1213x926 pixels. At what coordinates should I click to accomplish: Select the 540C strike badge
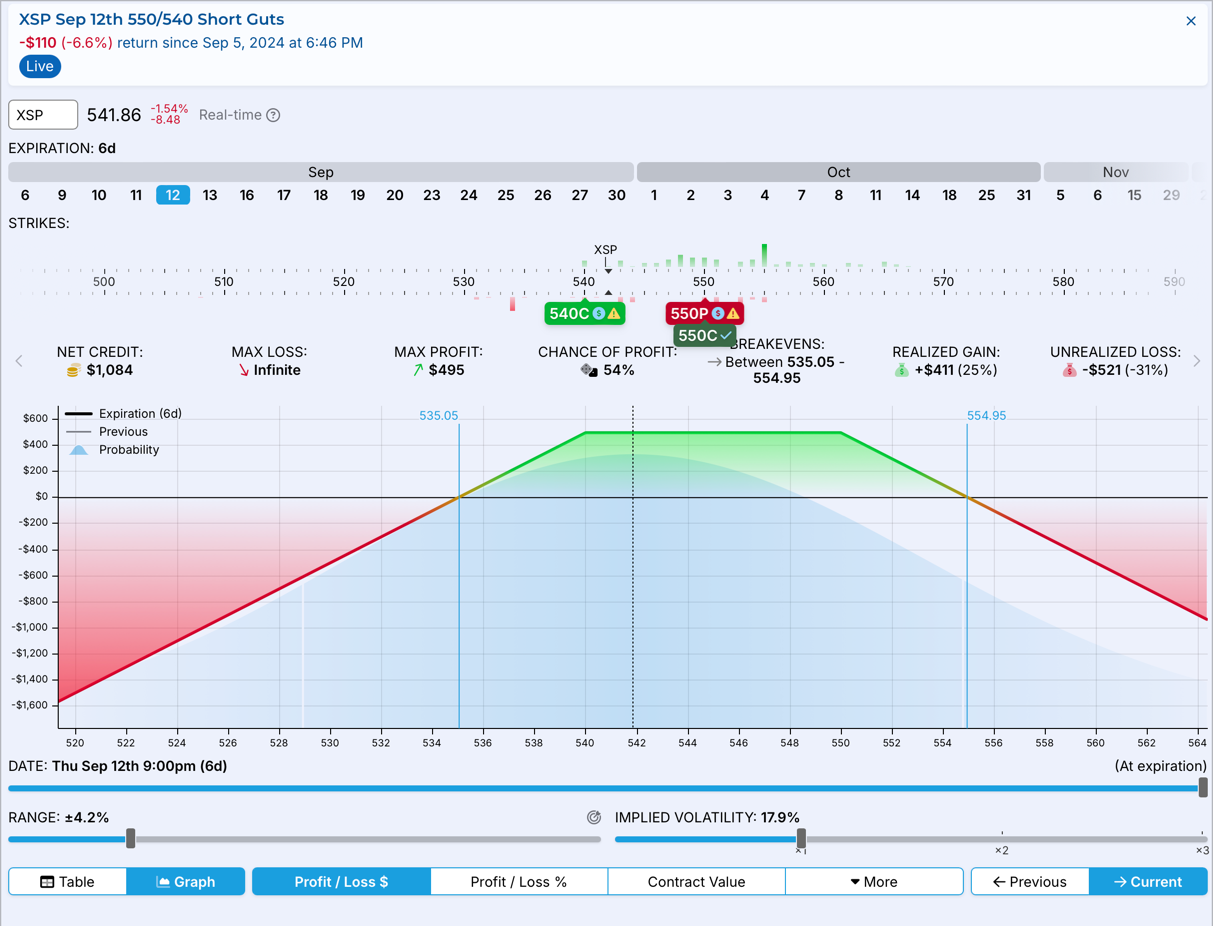585,314
